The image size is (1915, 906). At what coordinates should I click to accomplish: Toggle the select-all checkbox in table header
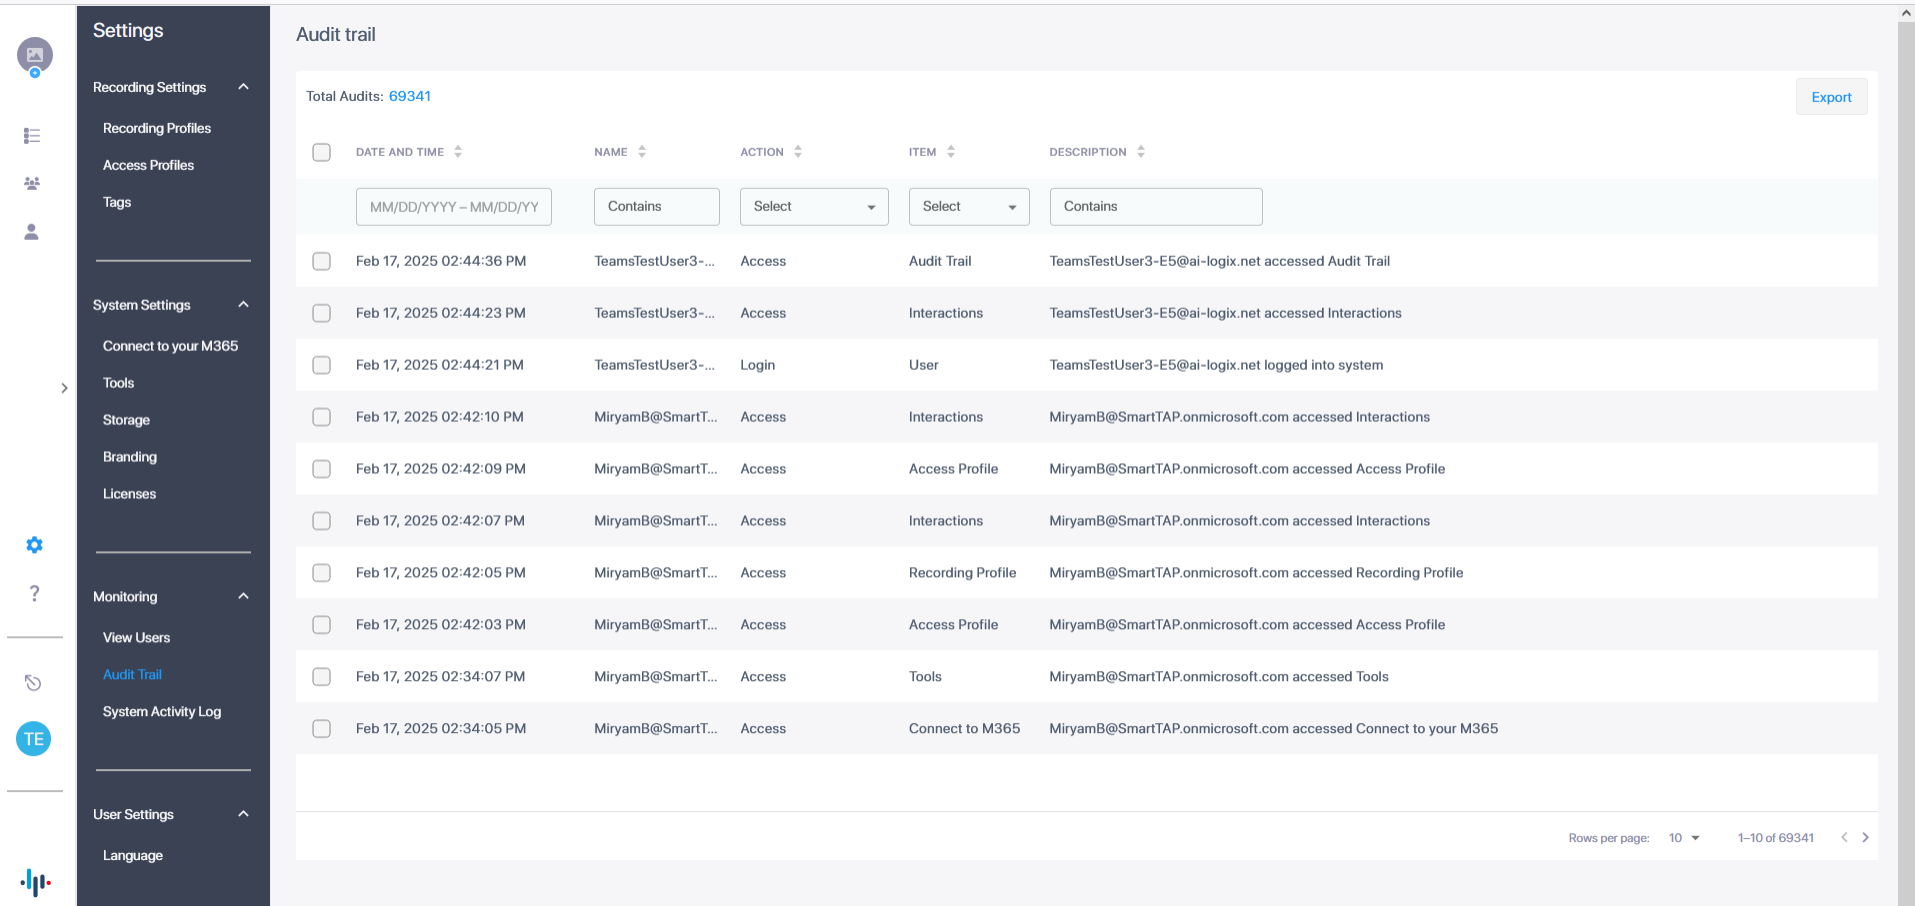[x=321, y=152]
